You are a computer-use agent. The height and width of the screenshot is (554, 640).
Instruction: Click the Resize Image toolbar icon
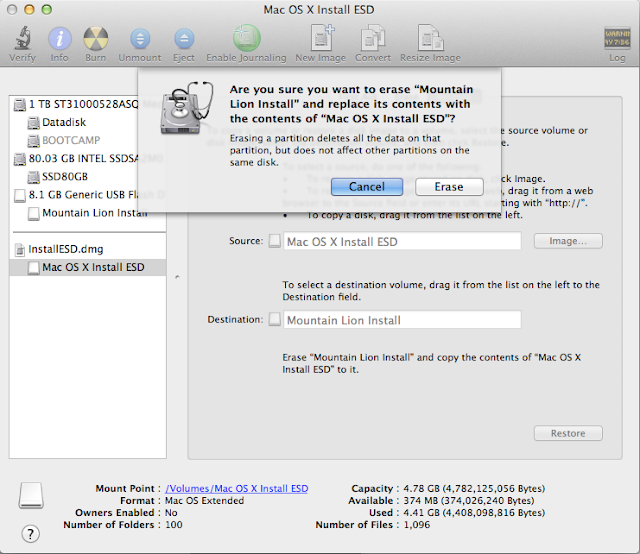click(x=430, y=38)
